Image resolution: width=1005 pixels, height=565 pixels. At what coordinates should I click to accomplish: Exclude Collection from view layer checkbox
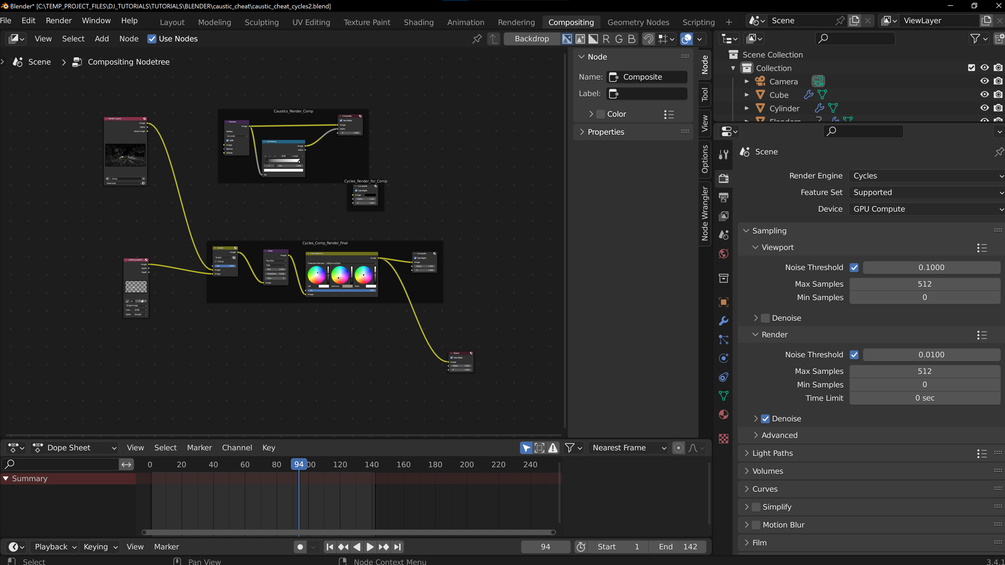972,68
